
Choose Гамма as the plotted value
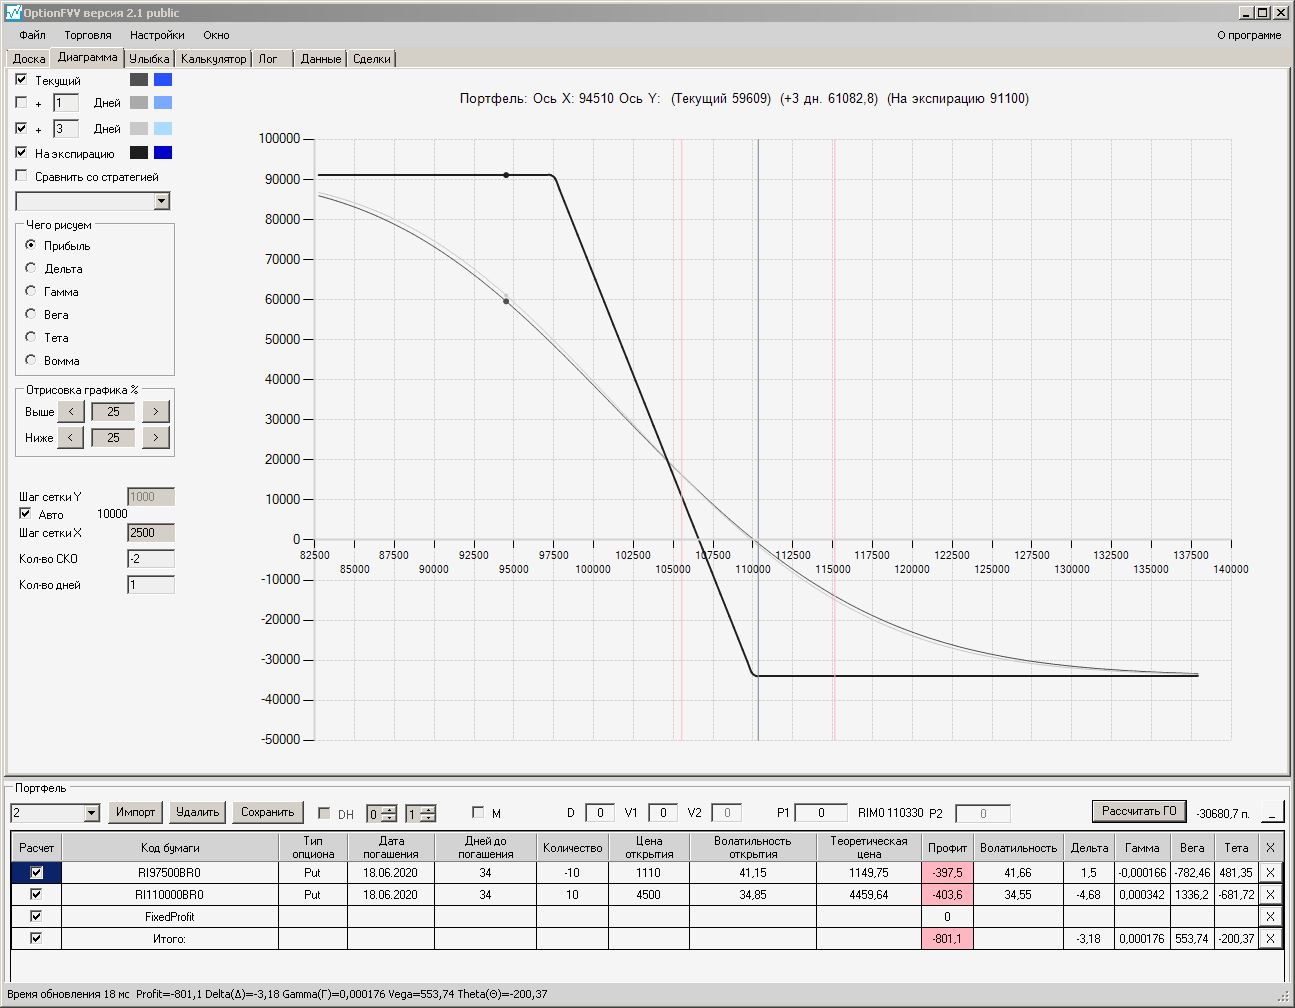pyautogui.click(x=31, y=291)
